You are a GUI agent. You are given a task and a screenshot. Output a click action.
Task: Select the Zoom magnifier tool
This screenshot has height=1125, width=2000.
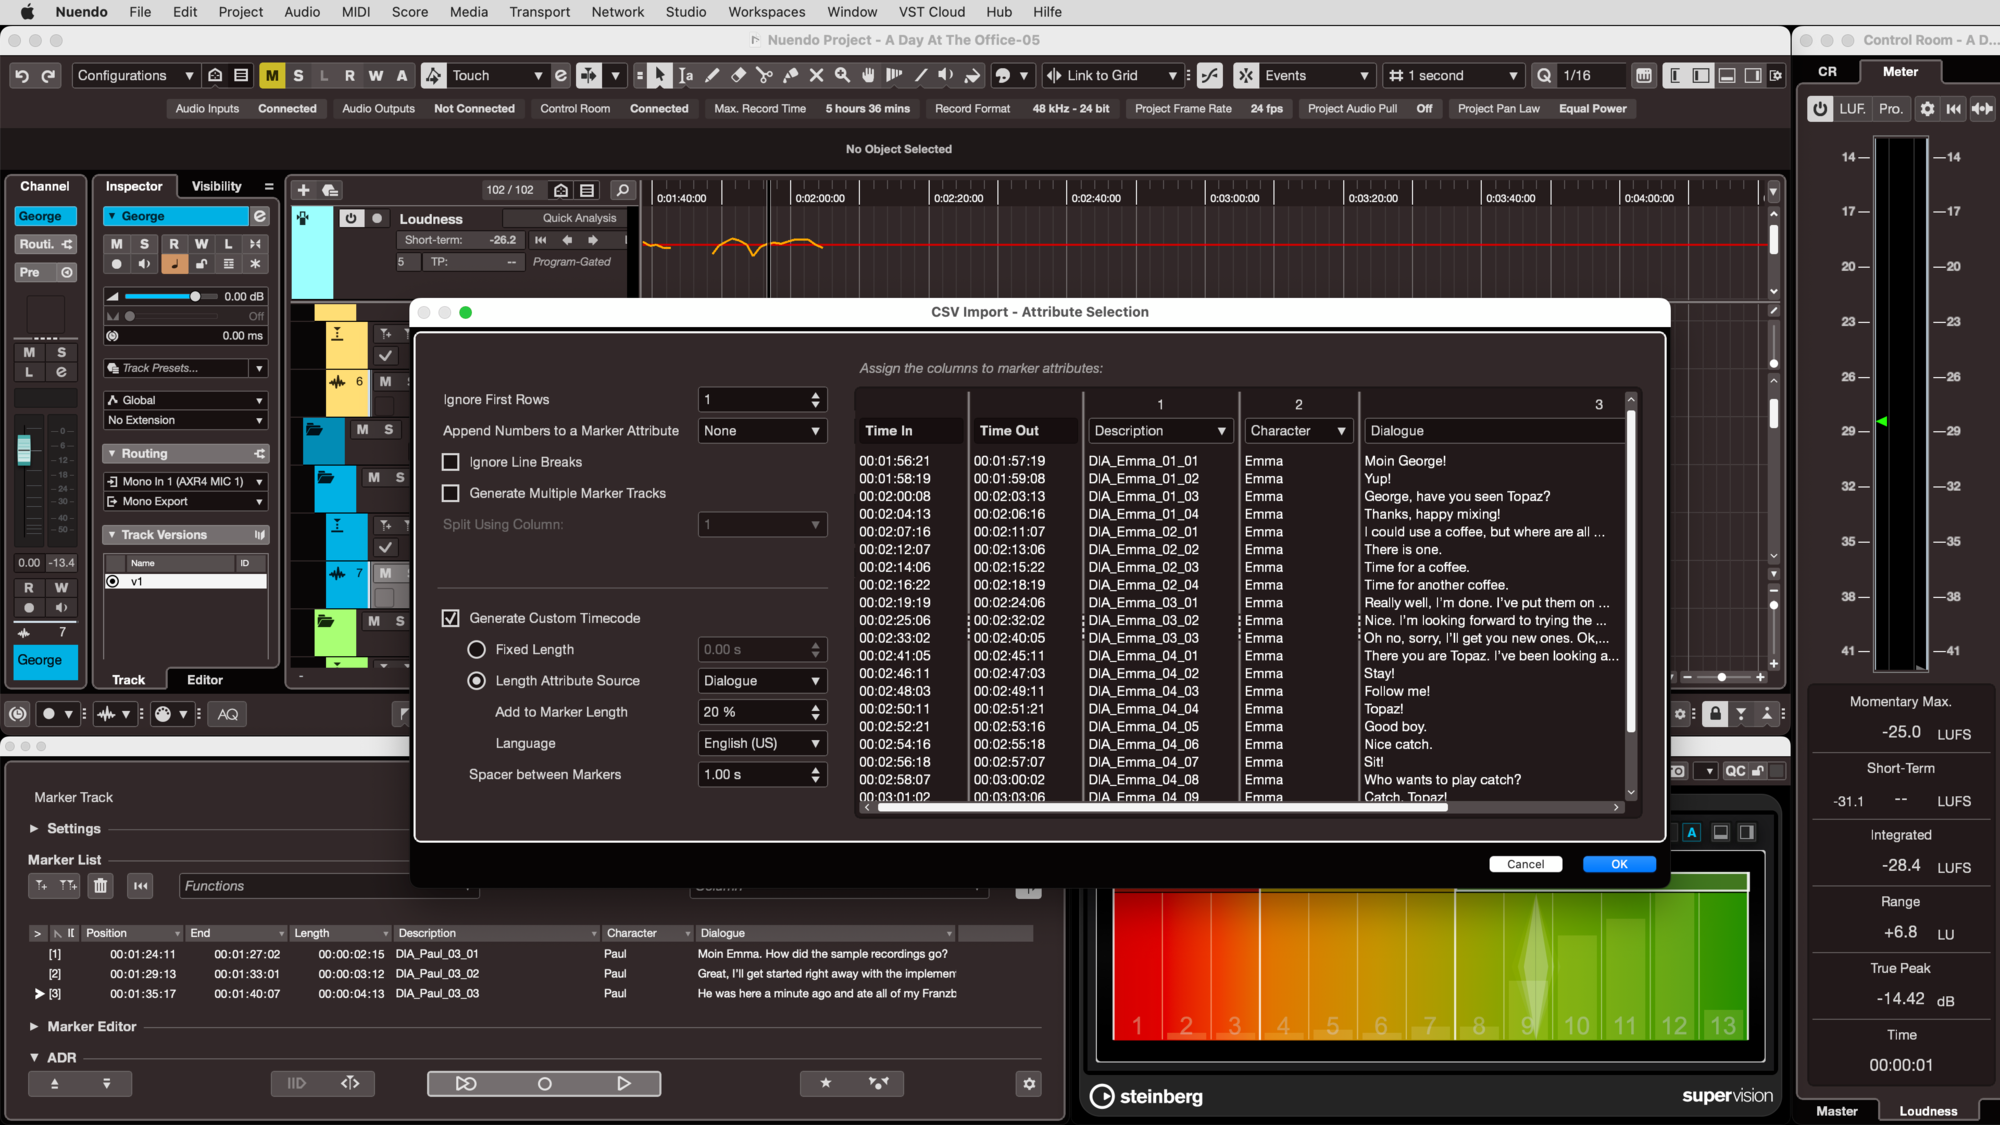click(x=842, y=75)
